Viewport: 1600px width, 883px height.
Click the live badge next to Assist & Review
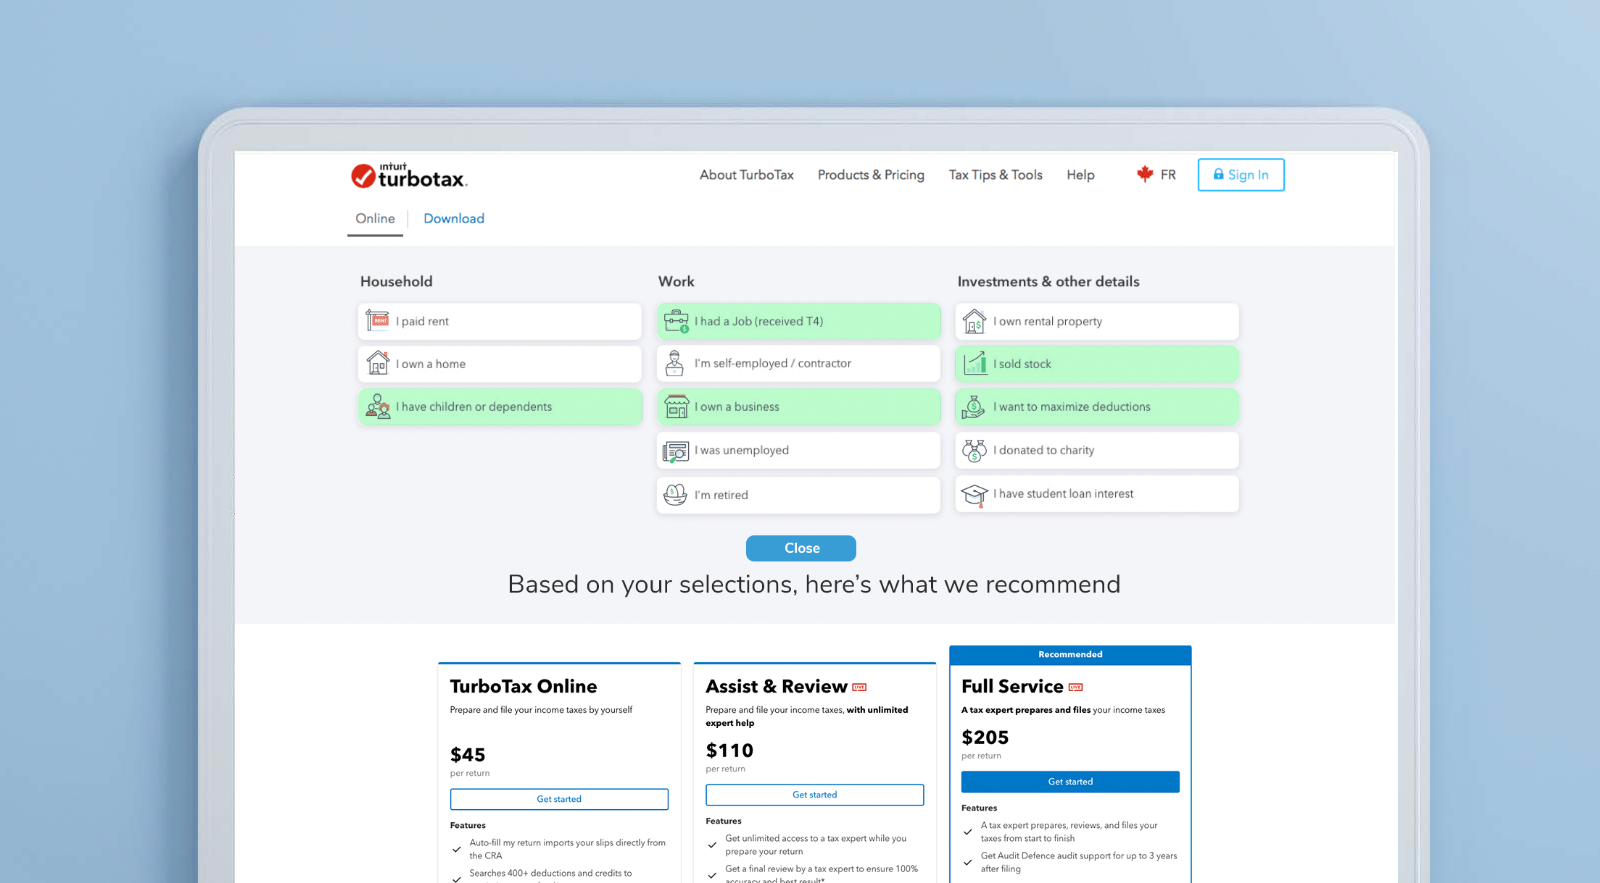tap(859, 687)
